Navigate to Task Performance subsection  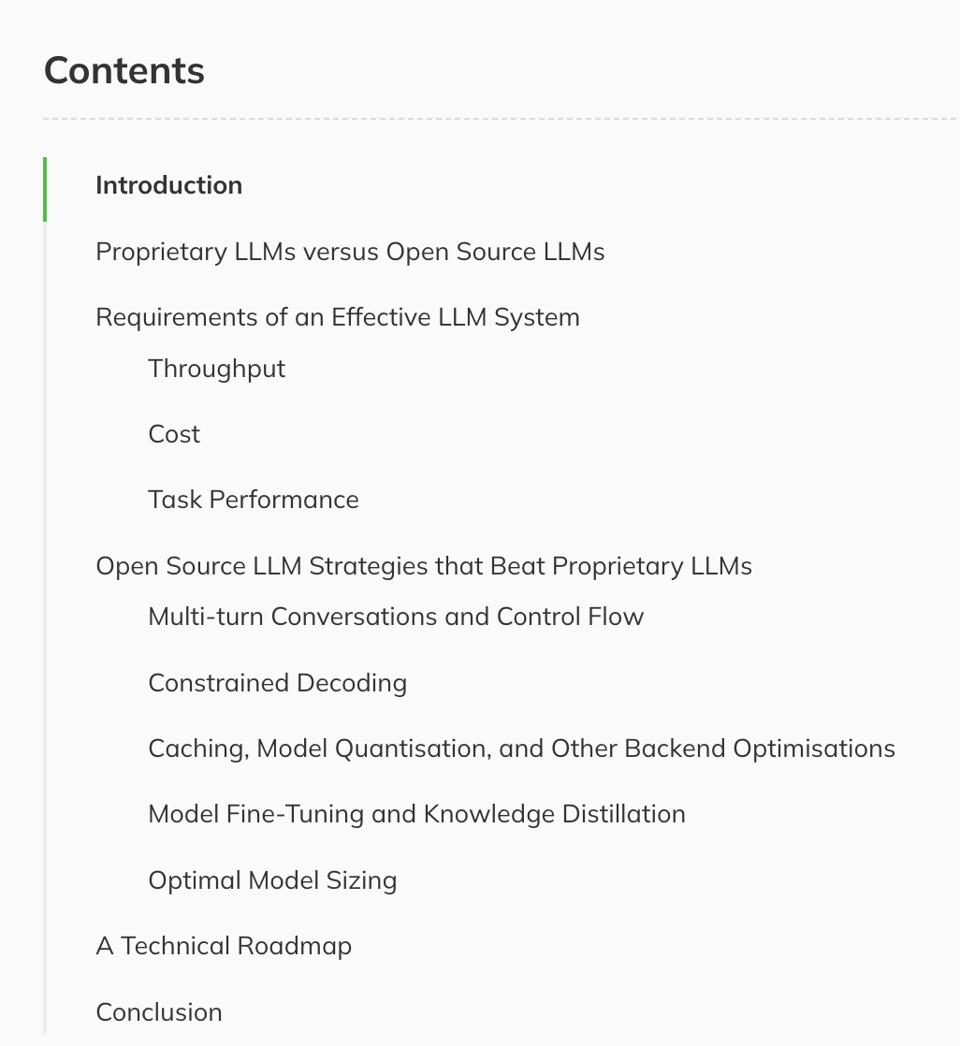click(253, 500)
